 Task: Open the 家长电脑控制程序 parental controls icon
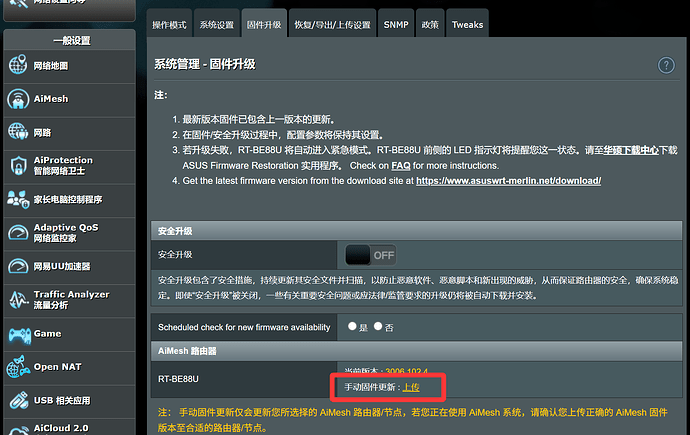coord(18,199)
